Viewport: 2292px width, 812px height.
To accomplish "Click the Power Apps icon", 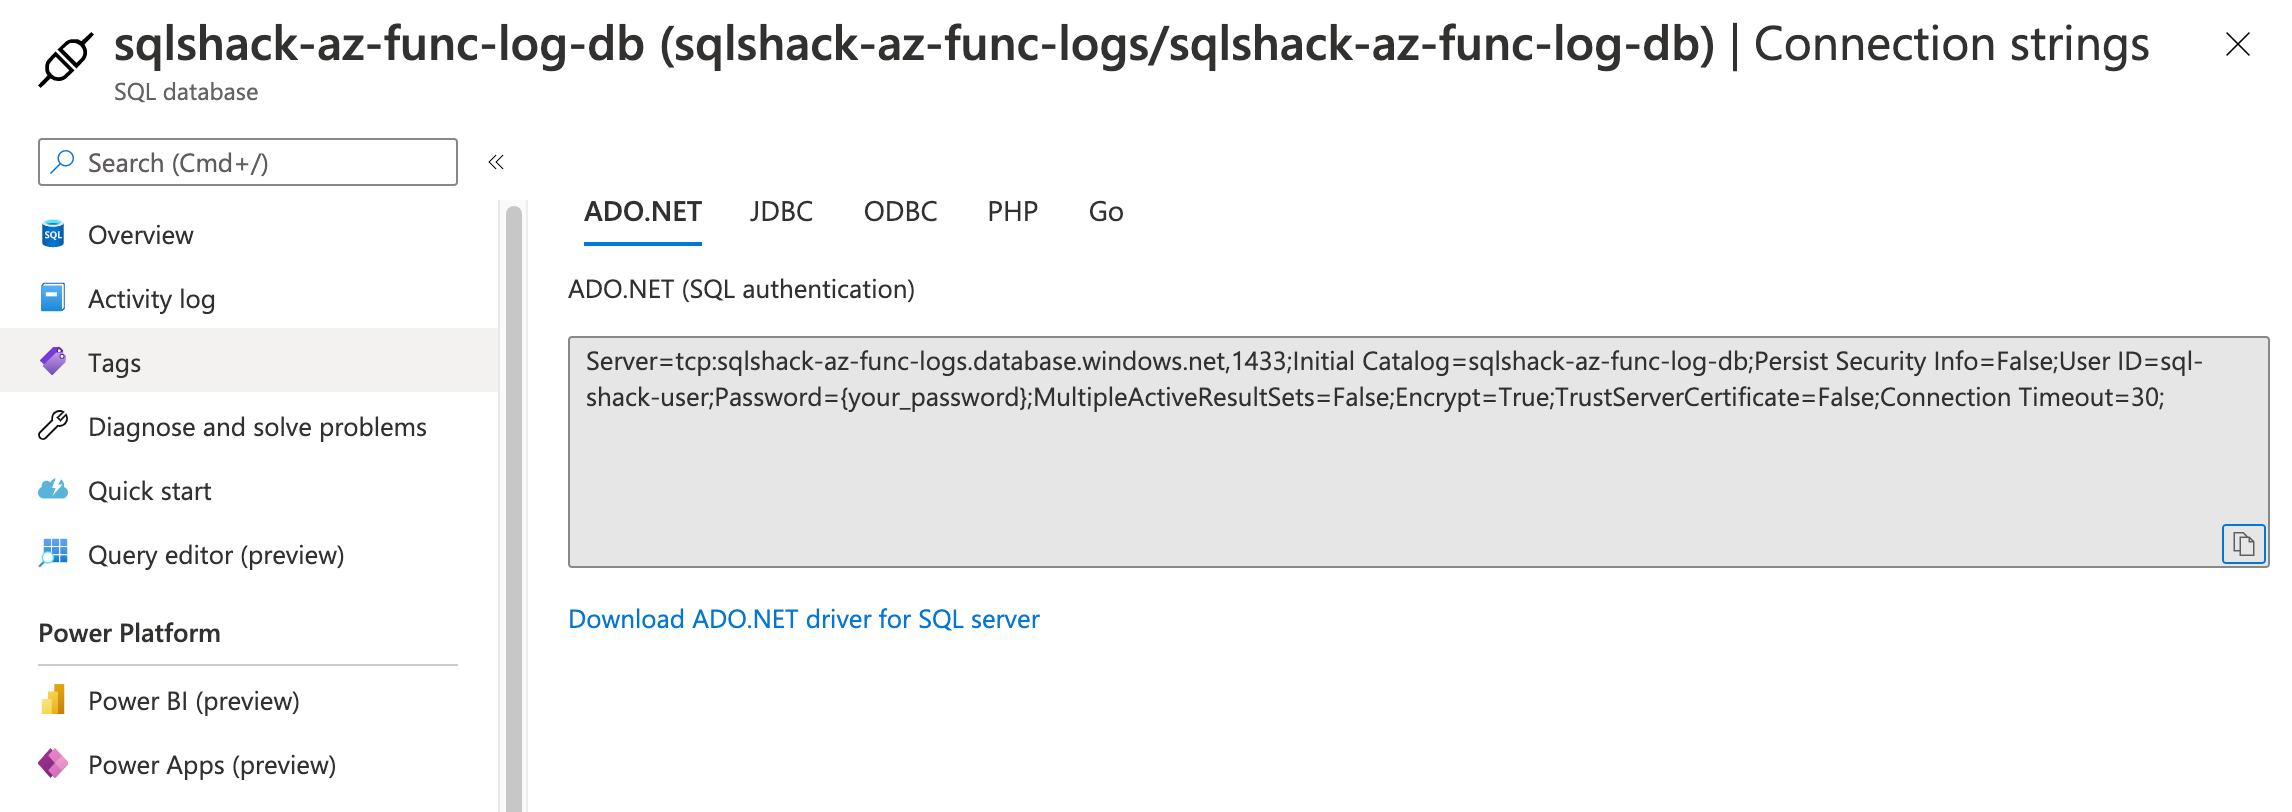I will tap(53, 764).
